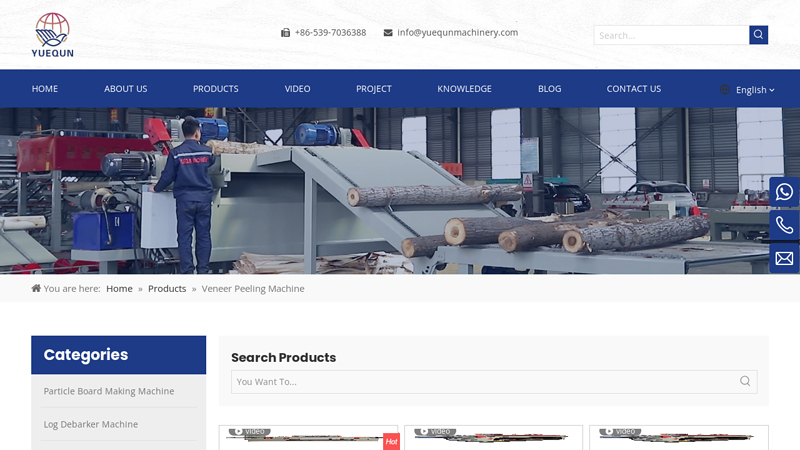Open the VIDEO menu item
The image size is (800, 450).
297,89
